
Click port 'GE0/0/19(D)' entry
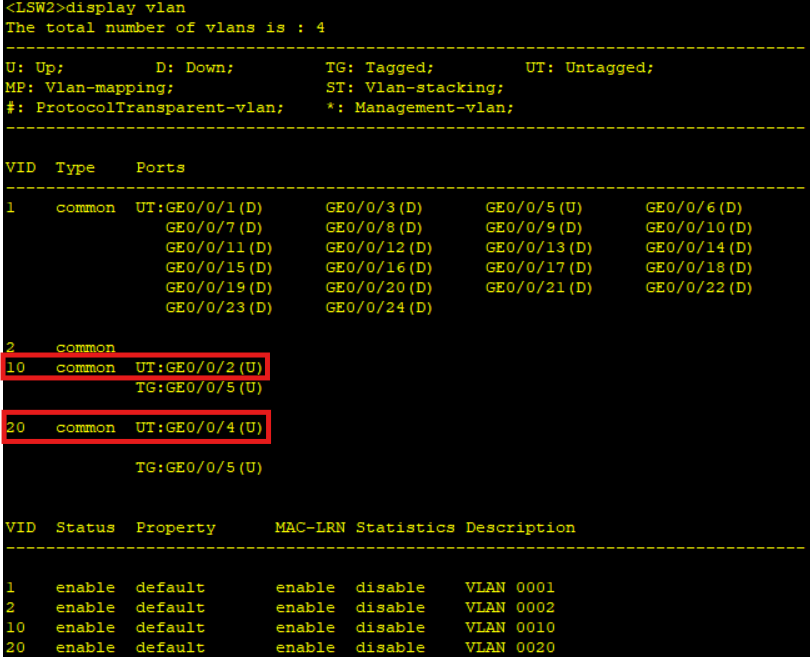(219, 288)
